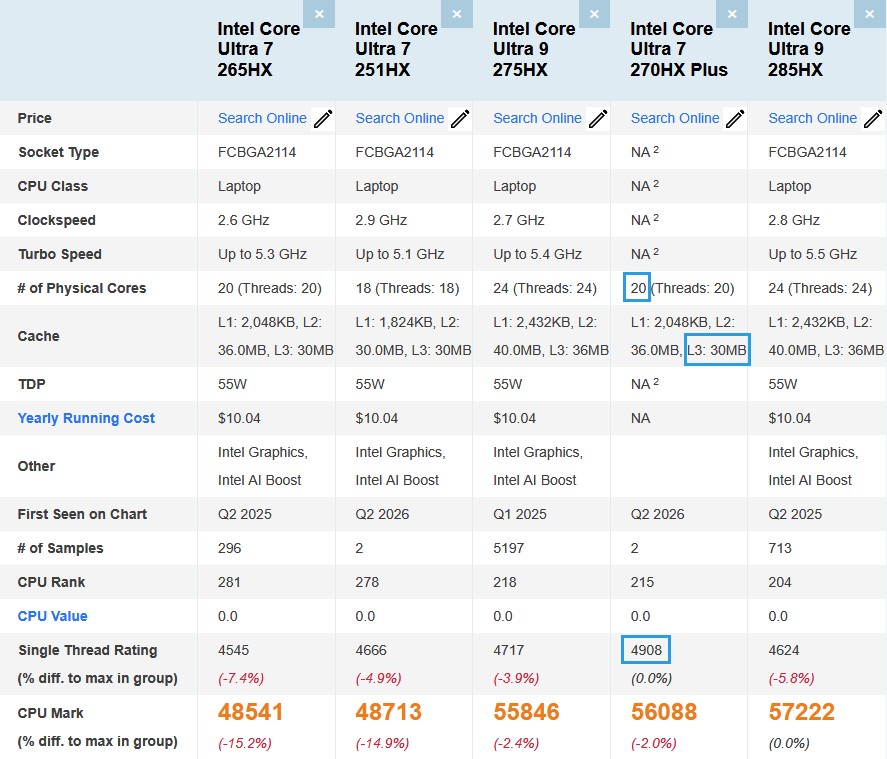Click Up to 5.1 GHz turbo speed
887x759 pixels.
[400, 254]
